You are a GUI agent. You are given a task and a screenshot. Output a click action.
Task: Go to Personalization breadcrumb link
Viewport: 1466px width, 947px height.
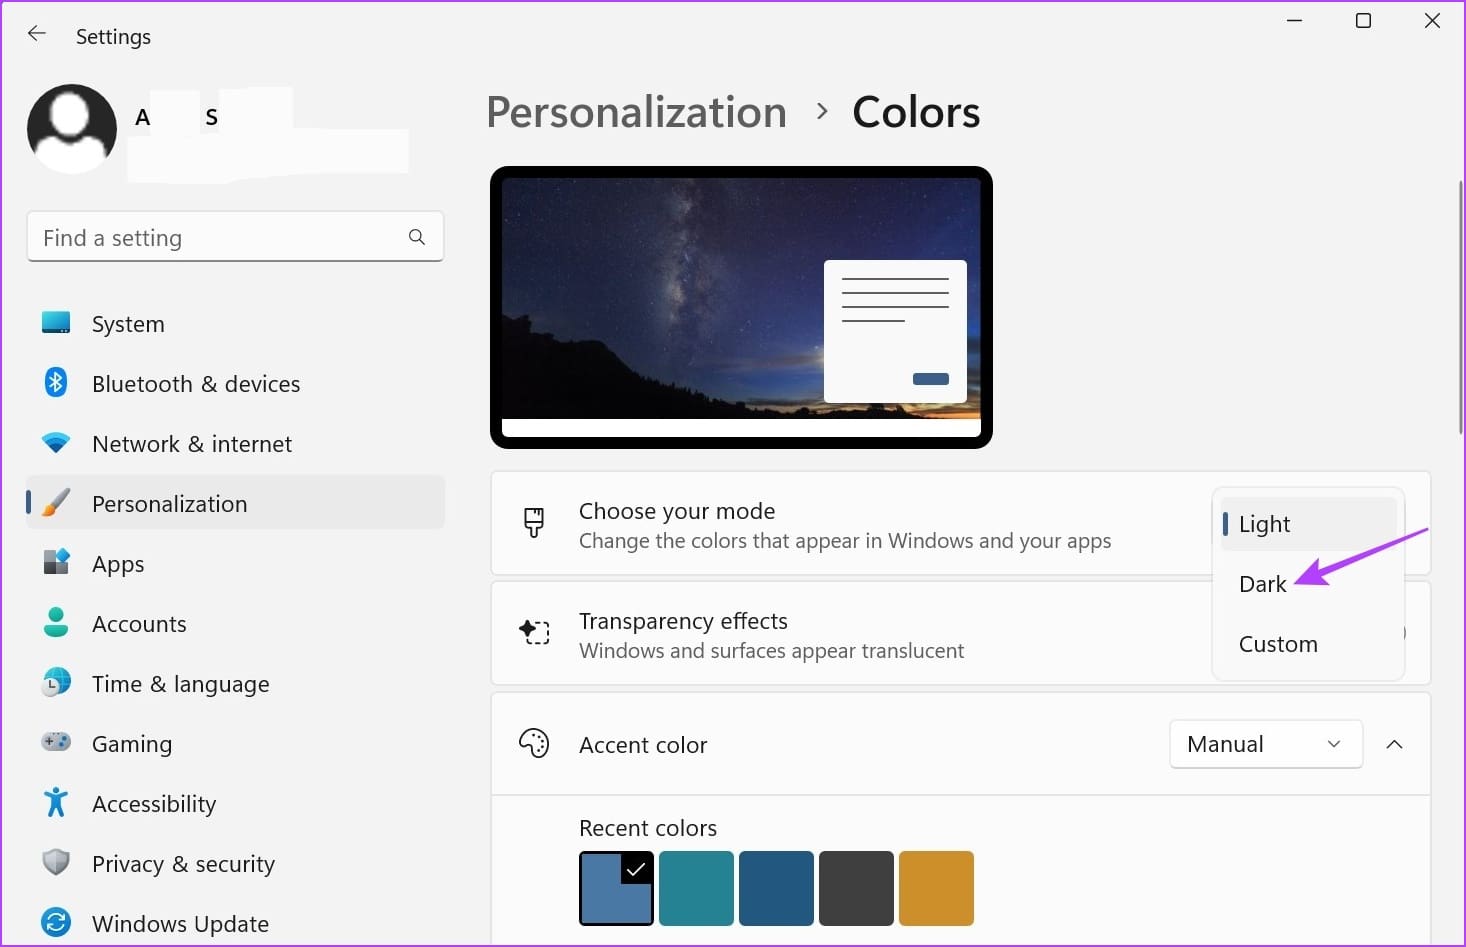point(636,112)
